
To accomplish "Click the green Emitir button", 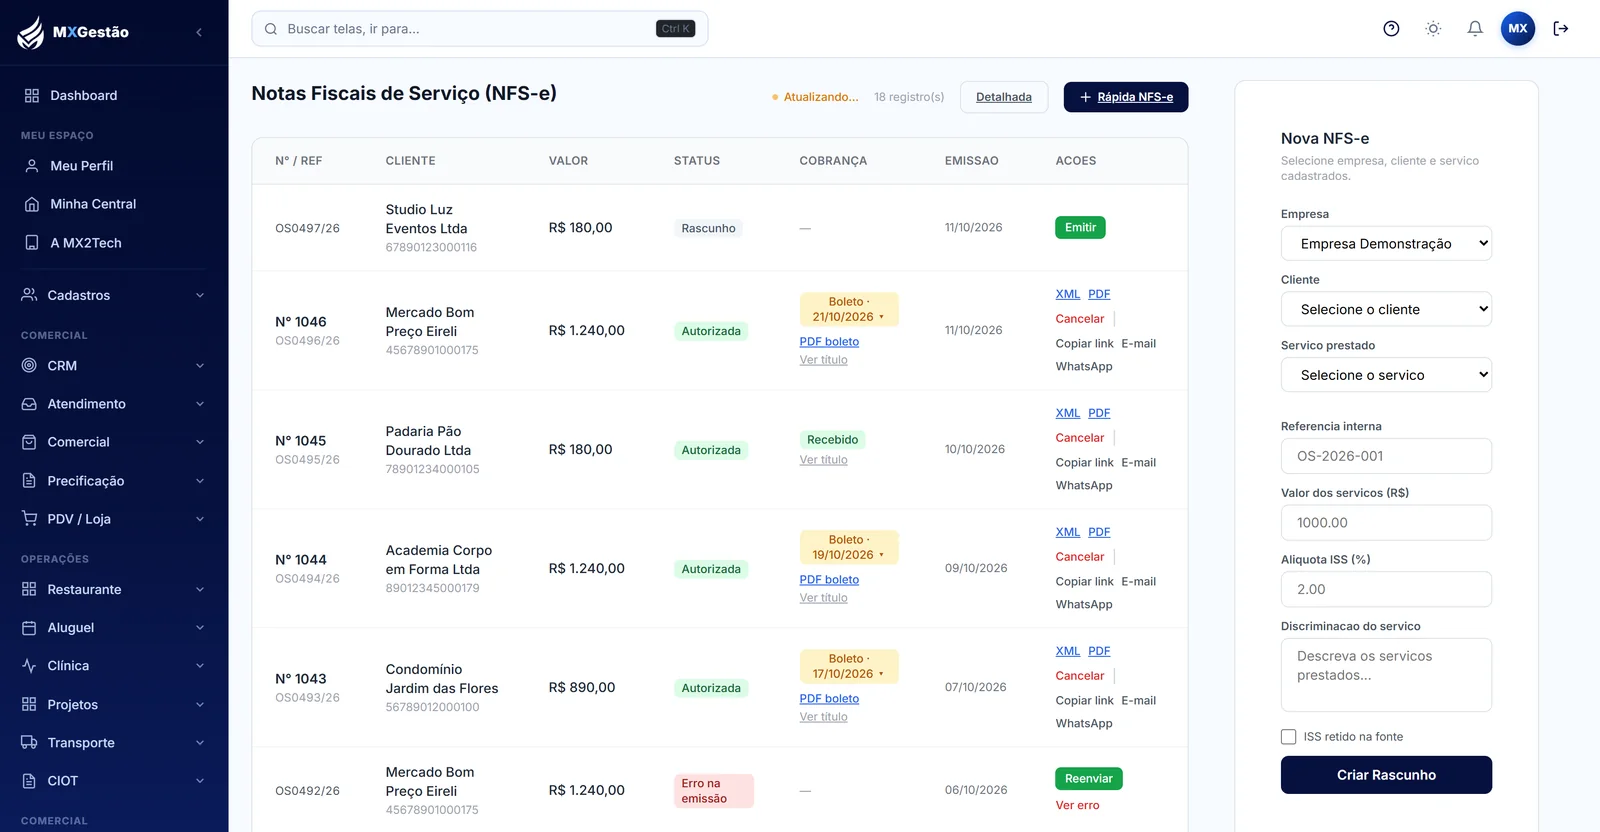I will click(1080, 228).
